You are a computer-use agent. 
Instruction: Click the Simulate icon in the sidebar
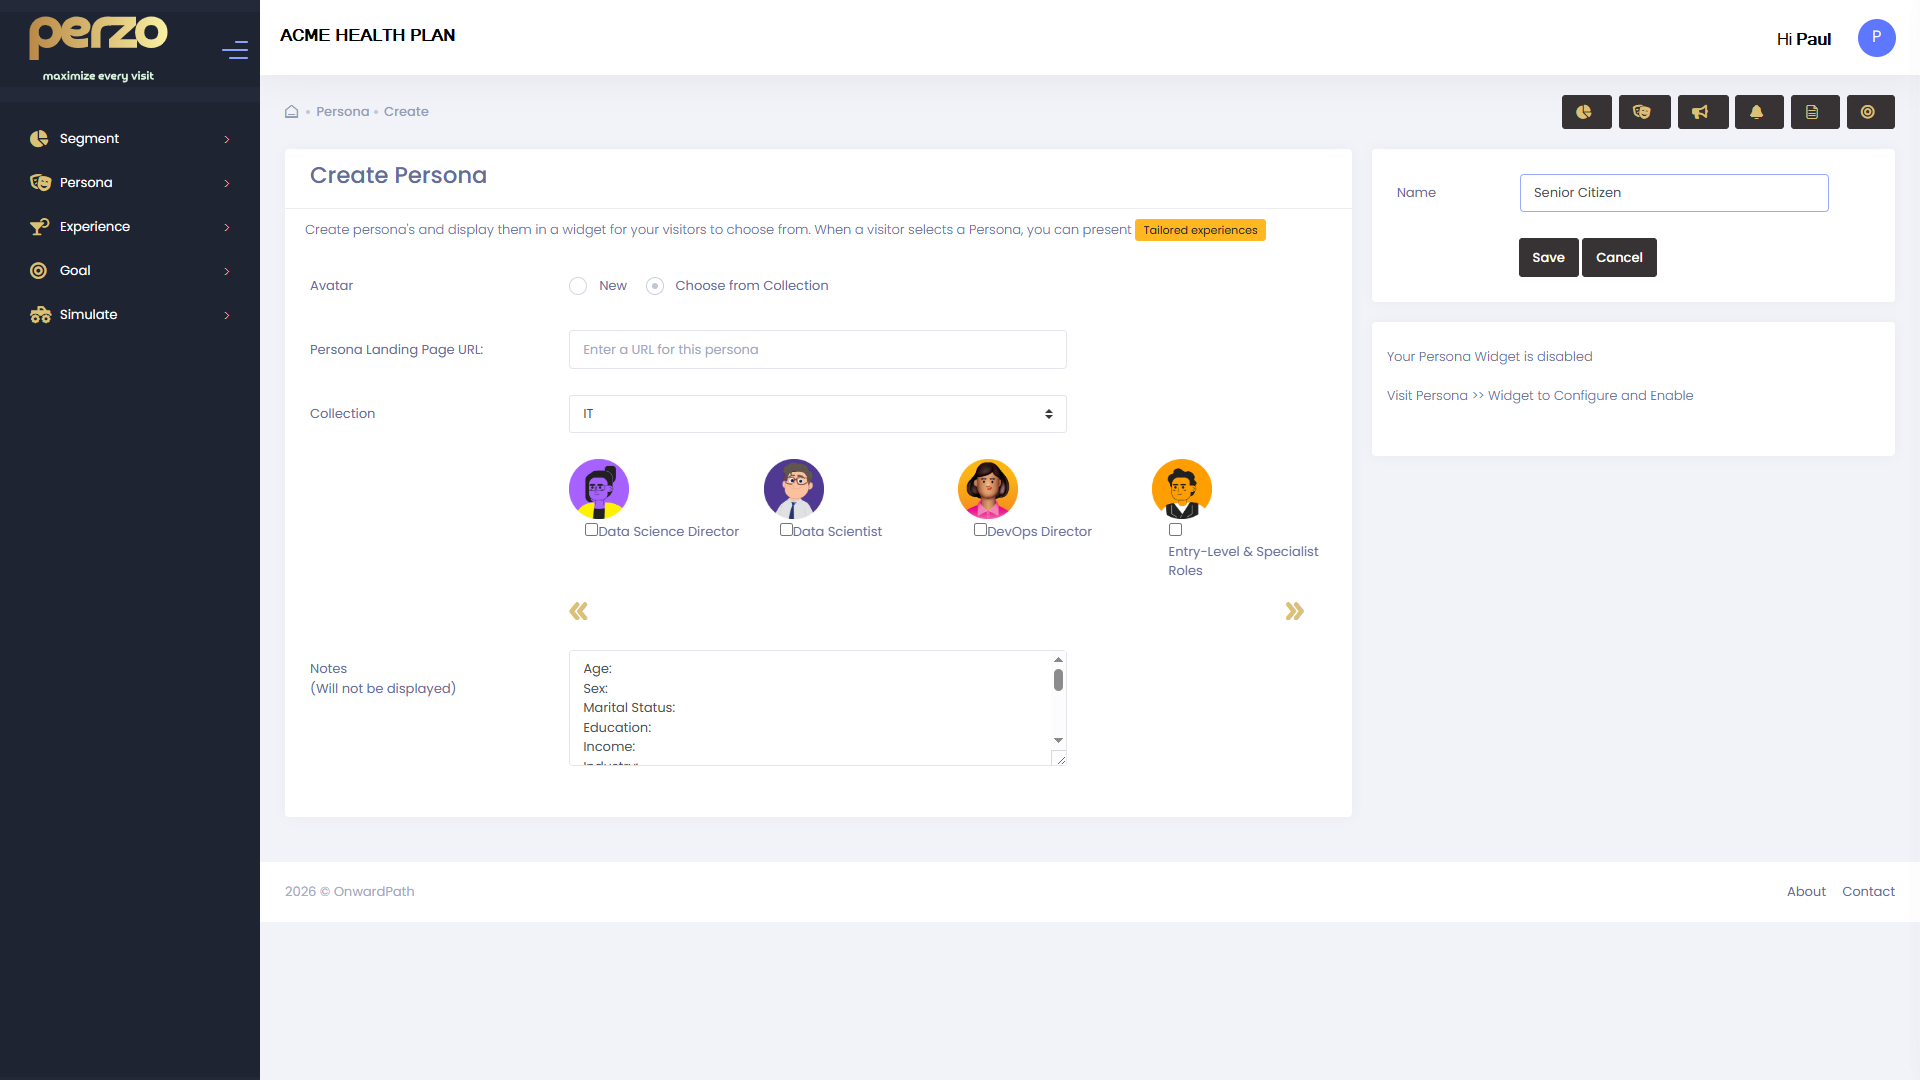point(39,314)
